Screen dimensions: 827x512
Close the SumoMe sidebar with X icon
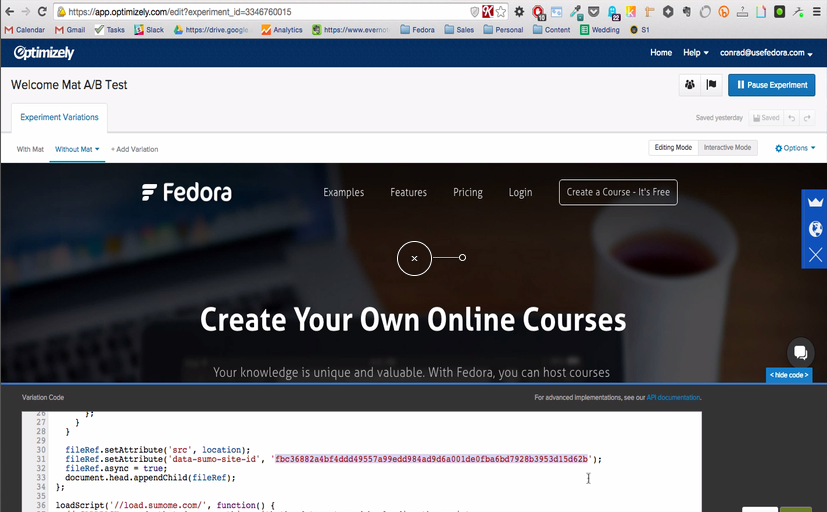(815, 255)
